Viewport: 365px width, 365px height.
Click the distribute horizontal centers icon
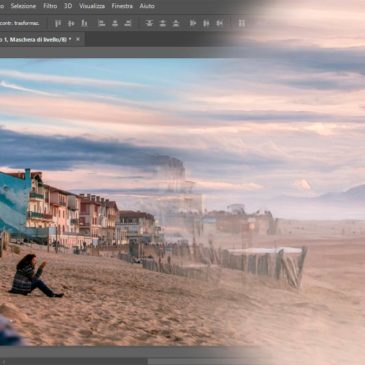coord(206,23)
